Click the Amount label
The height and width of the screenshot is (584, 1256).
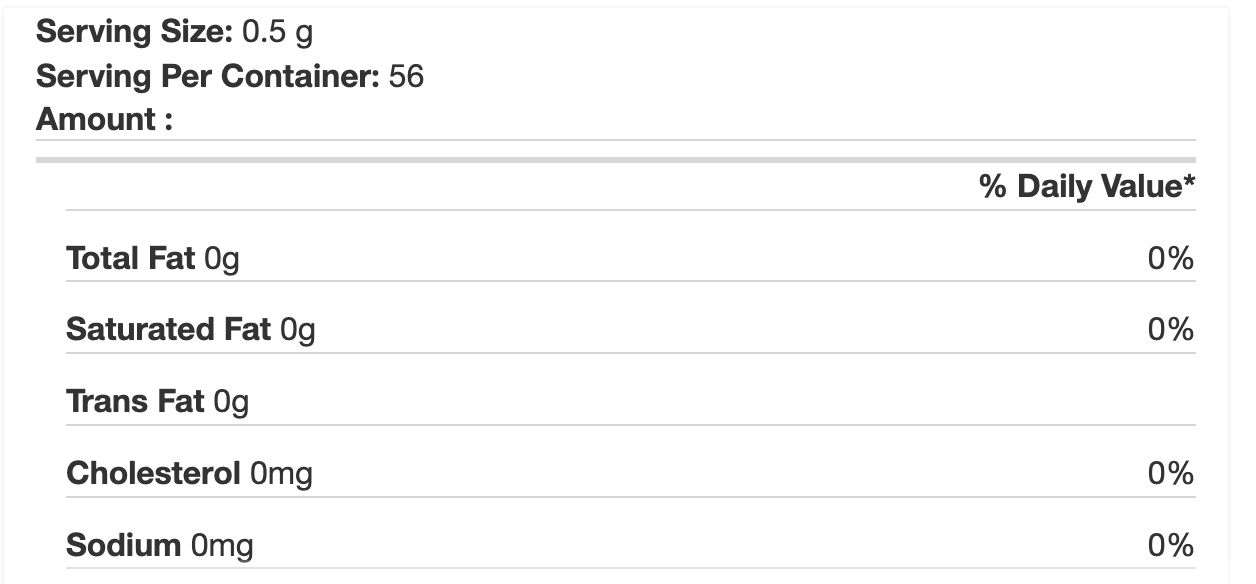click(x=104, y=120)
